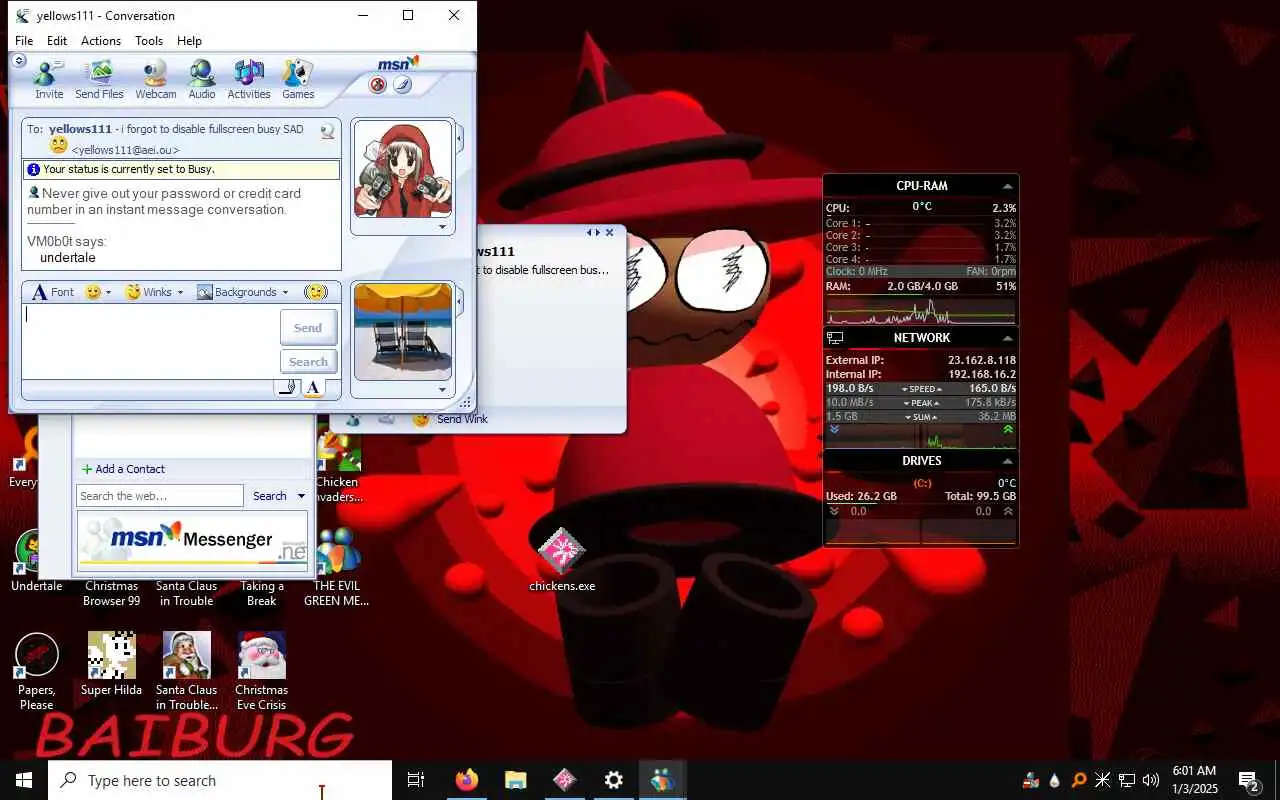Open the File menu

coord(24,41)
